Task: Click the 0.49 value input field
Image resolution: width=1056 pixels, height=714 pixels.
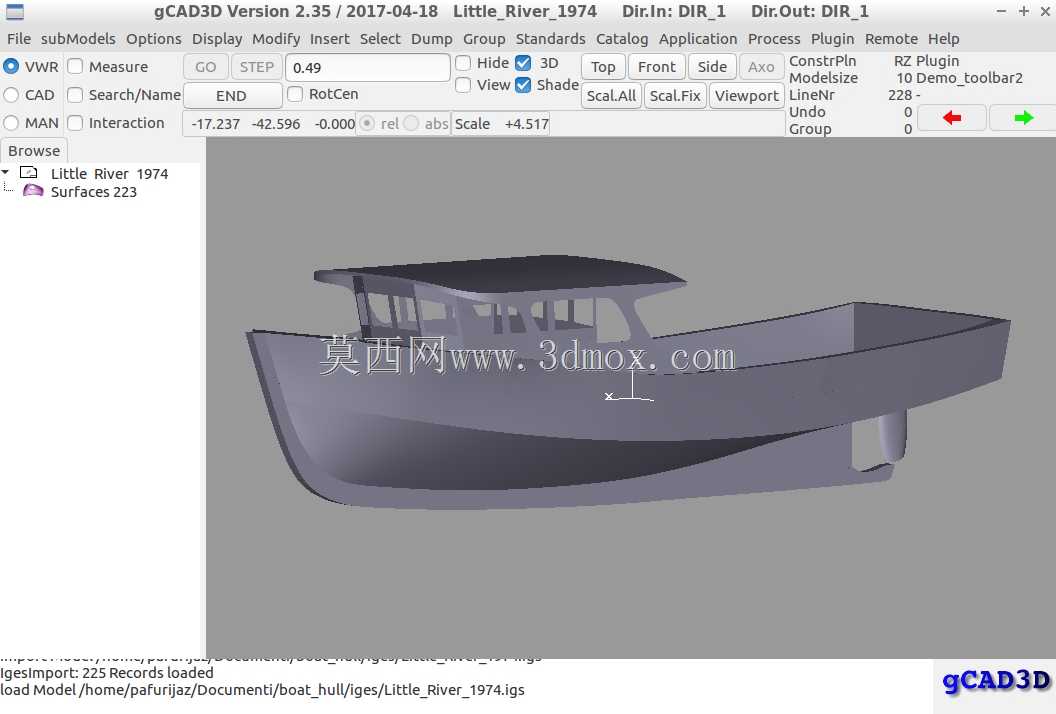Action: click(368, 67)
